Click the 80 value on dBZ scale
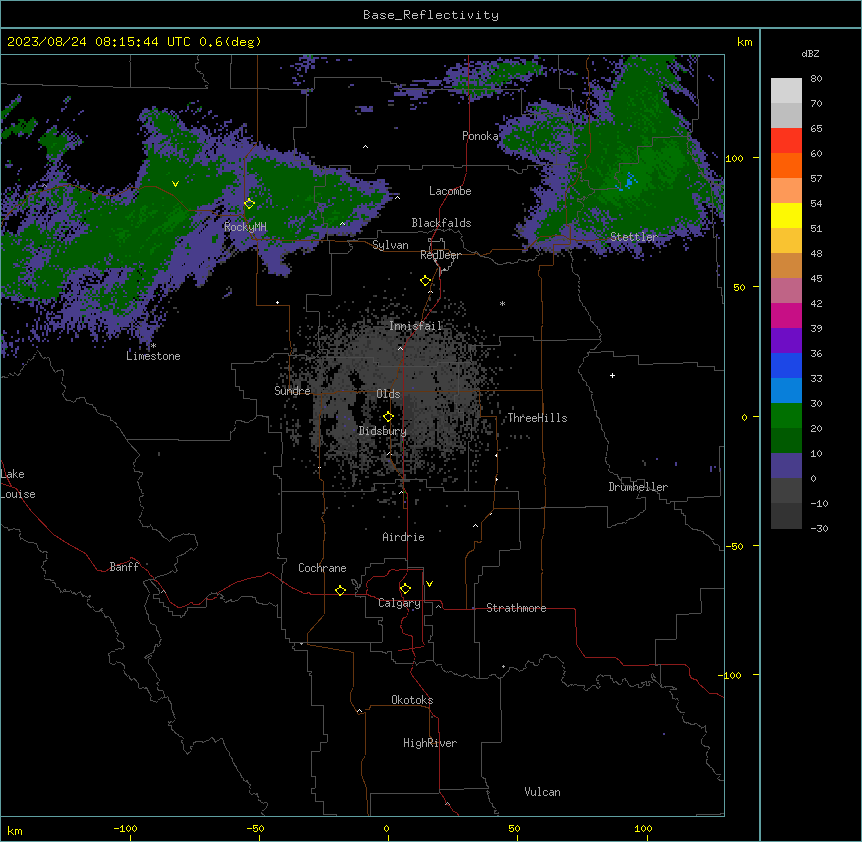The height and width of the screenshot is (842, 862). pos(816,79)
